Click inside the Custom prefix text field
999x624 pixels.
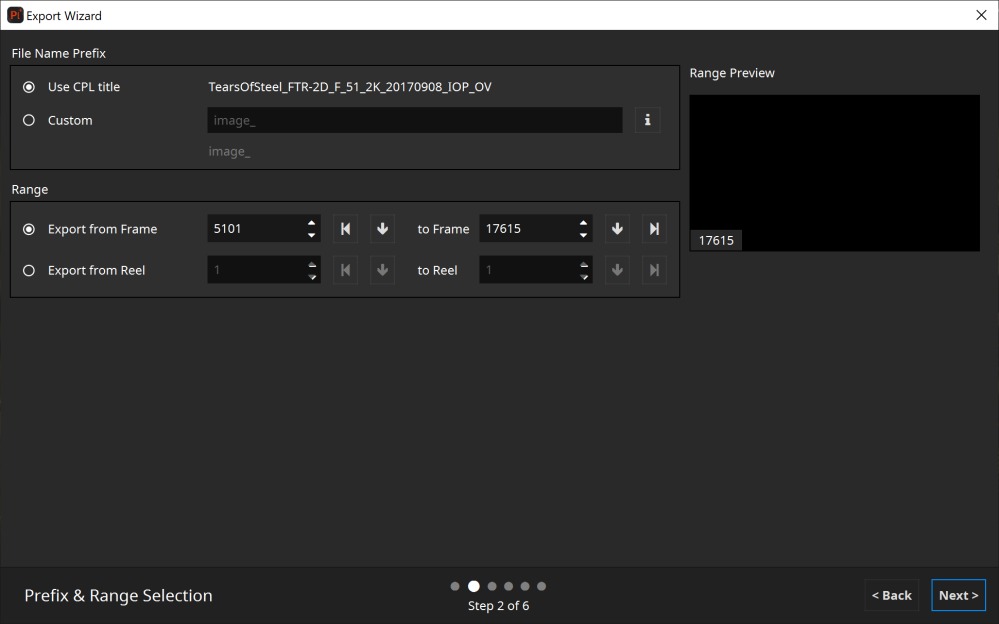click(x=414, y=120)
